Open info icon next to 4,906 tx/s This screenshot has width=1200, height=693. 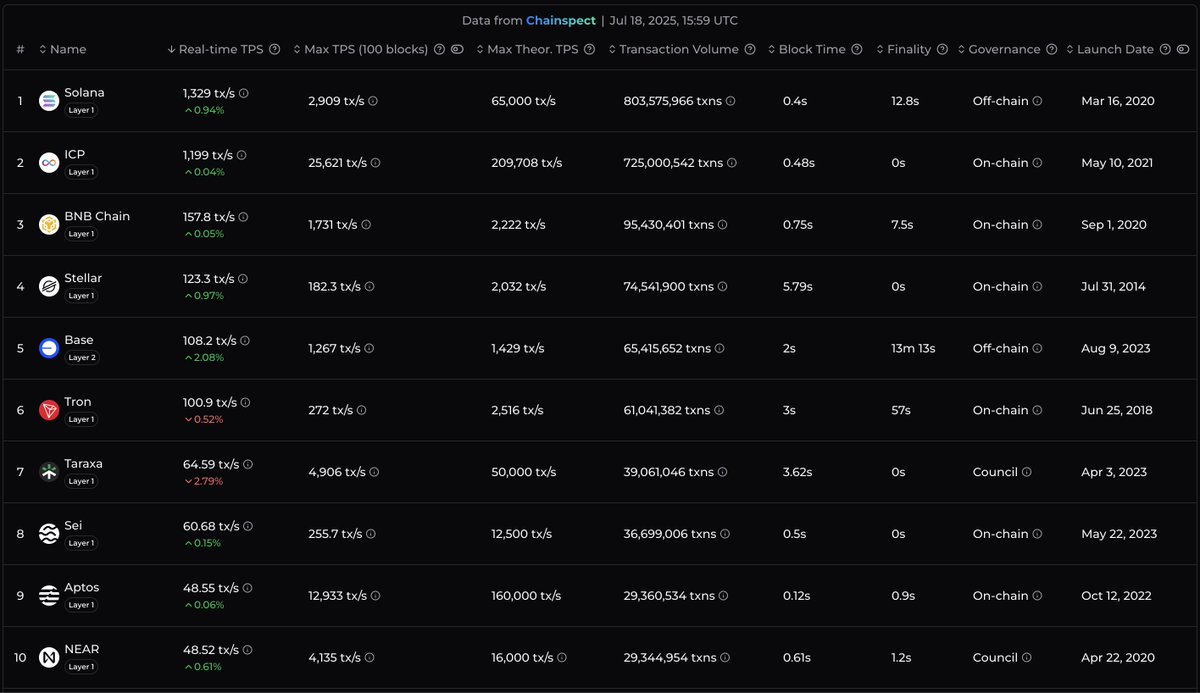375,472
